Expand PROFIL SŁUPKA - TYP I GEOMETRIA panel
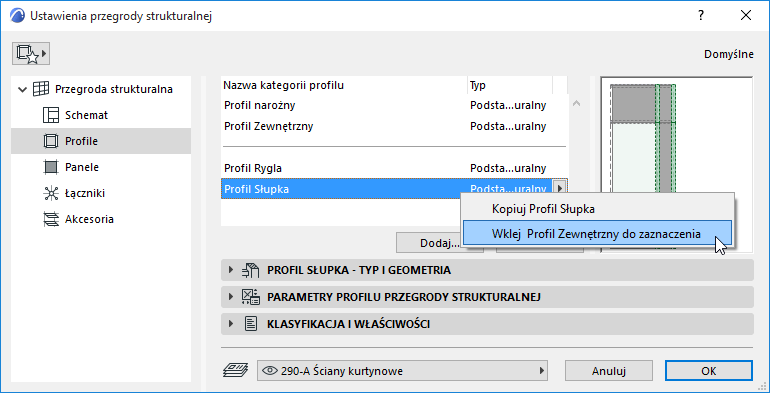 tap(231, 270)
